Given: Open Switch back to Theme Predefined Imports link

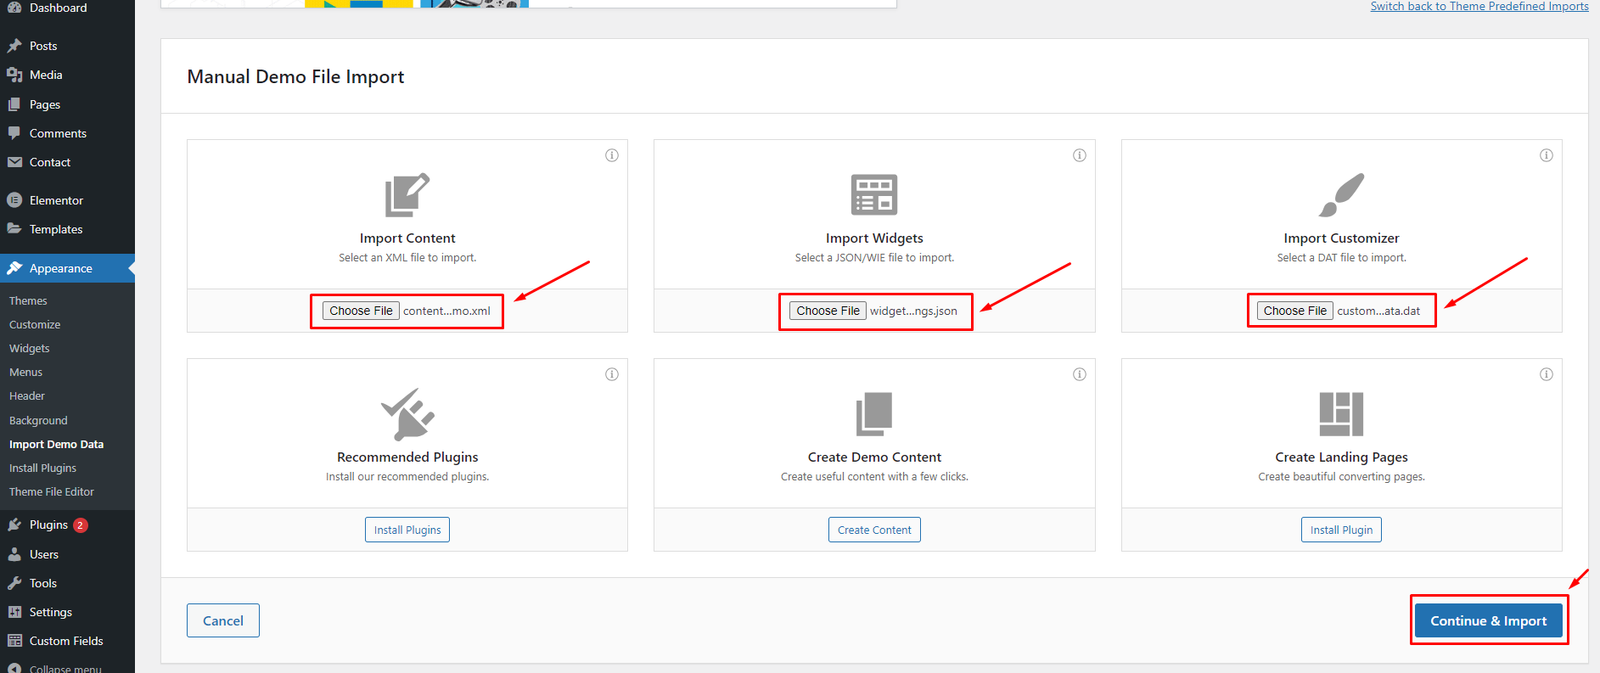Looking at the screenshot, I should click(1479, 7).
